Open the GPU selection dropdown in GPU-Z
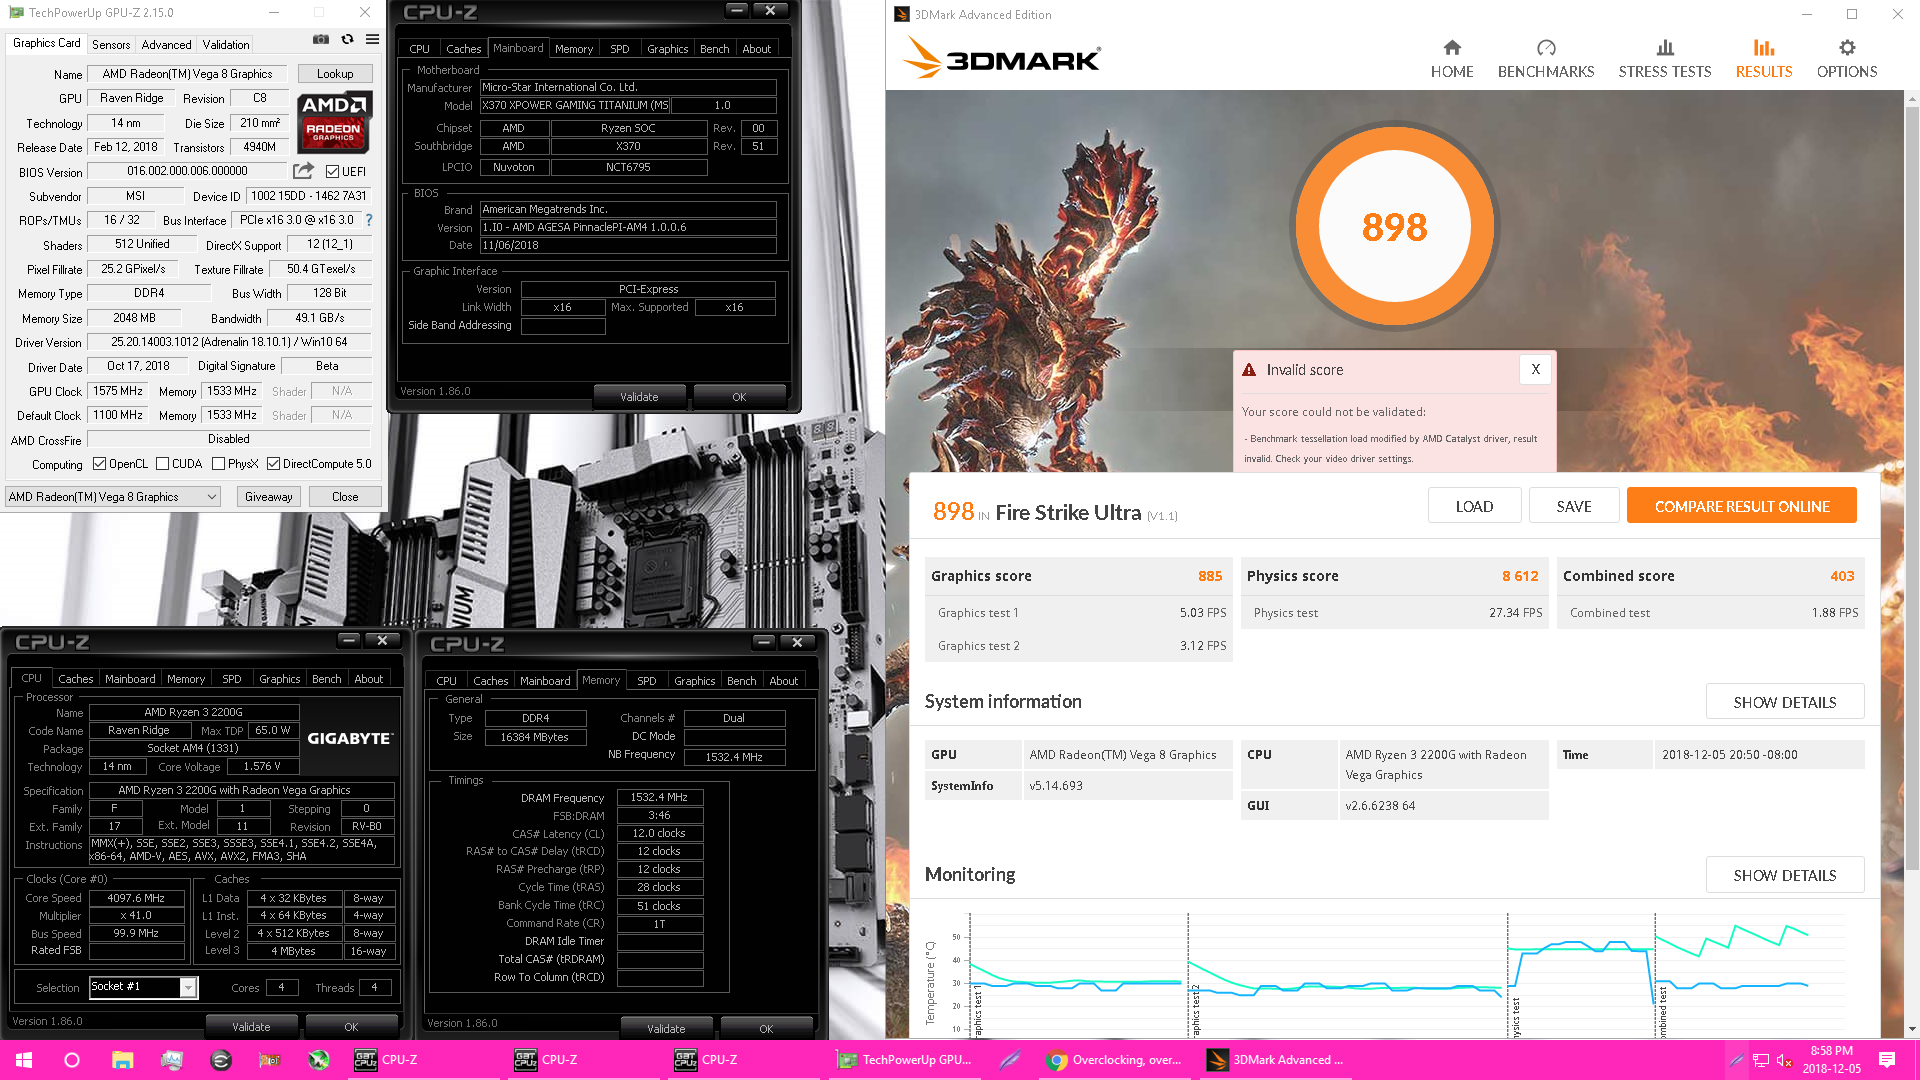Screen dimensions: 1920x1080 (x=113, y=497)
